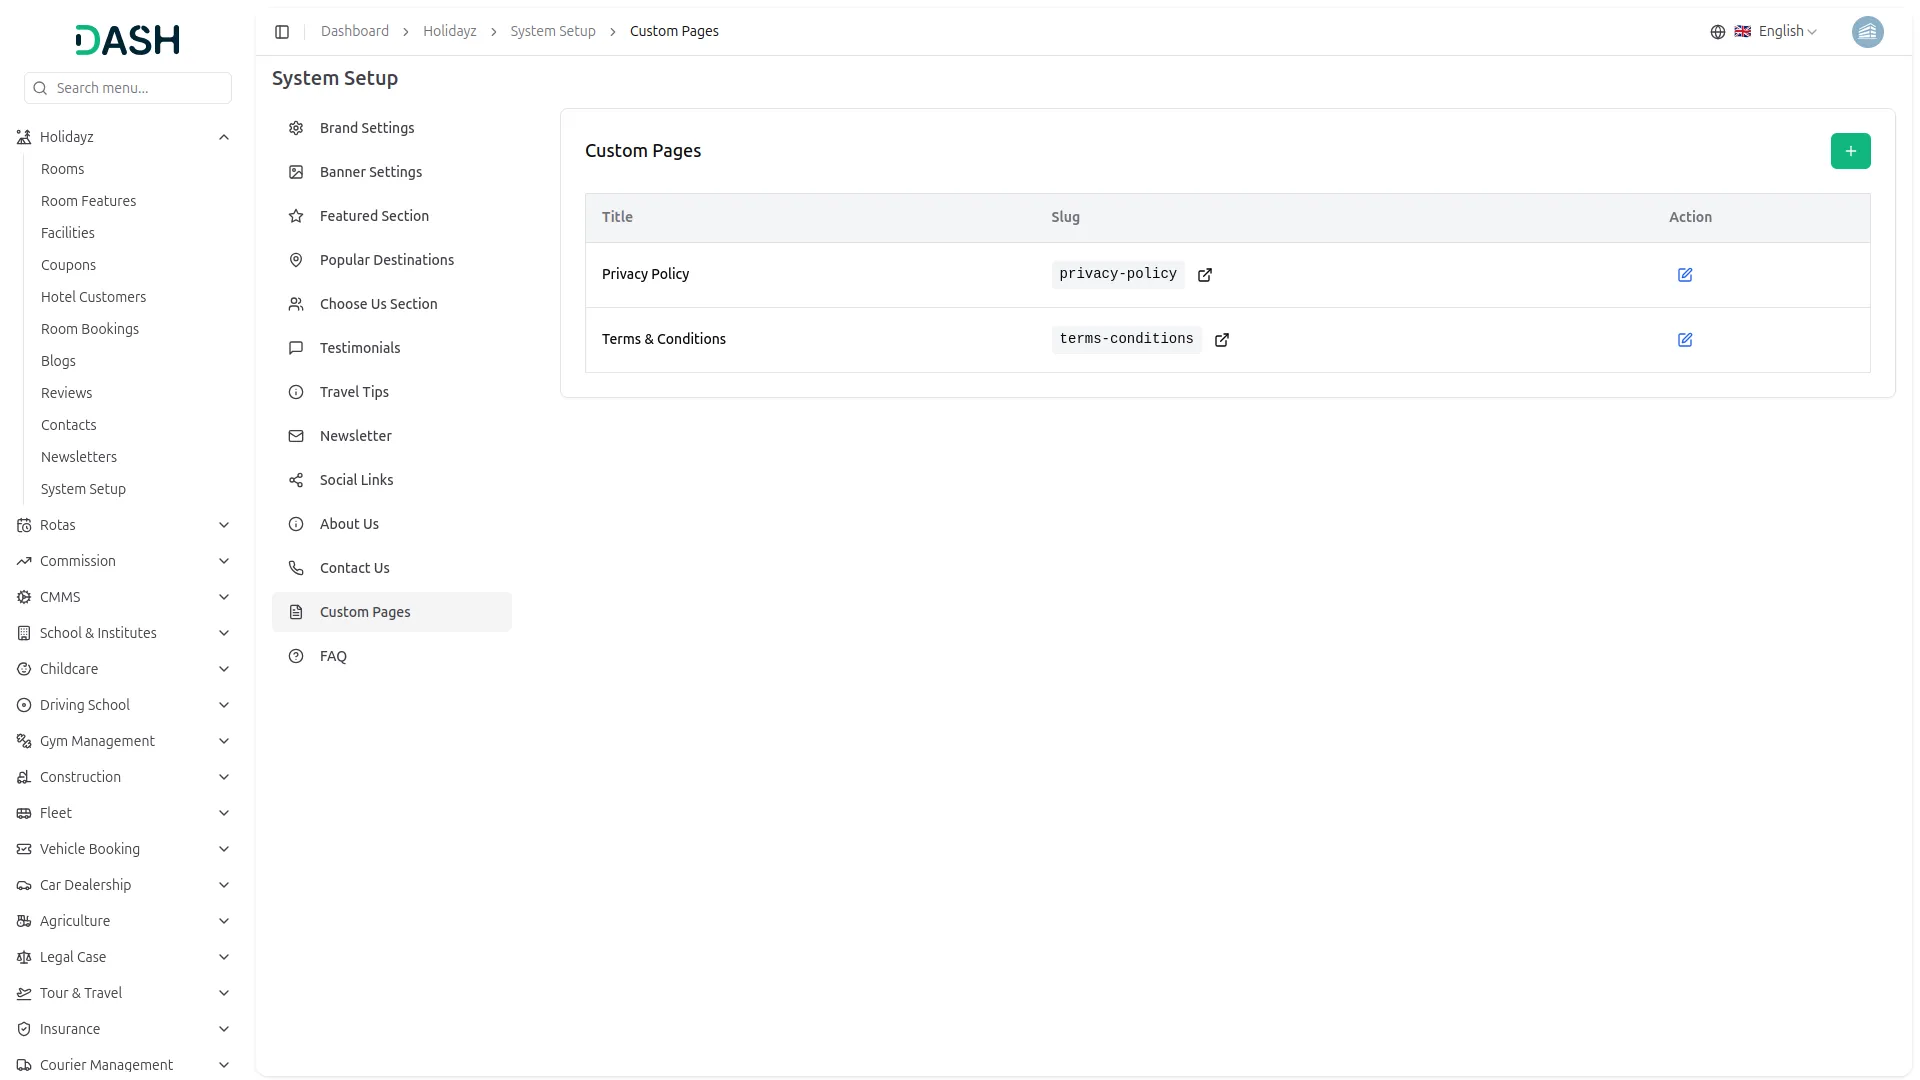Open privacy-policy slug external link icon

click(x=1204, y=275)
